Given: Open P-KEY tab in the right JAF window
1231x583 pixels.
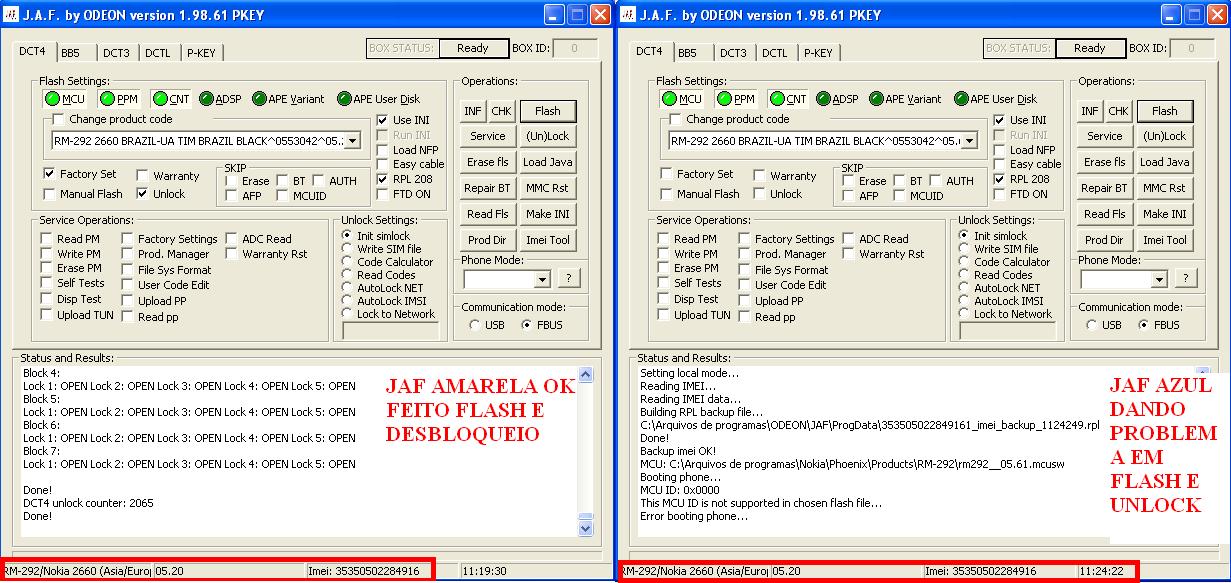Looking at the screenshot, I should [818, 53].
